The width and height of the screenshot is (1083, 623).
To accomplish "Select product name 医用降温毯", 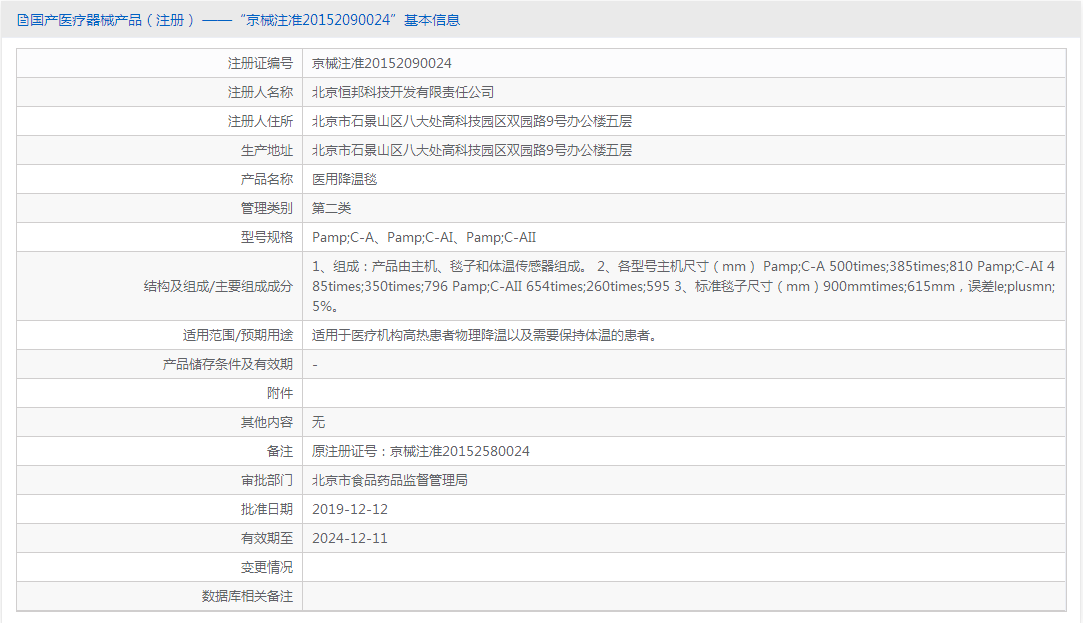I will tap(345, 180).
